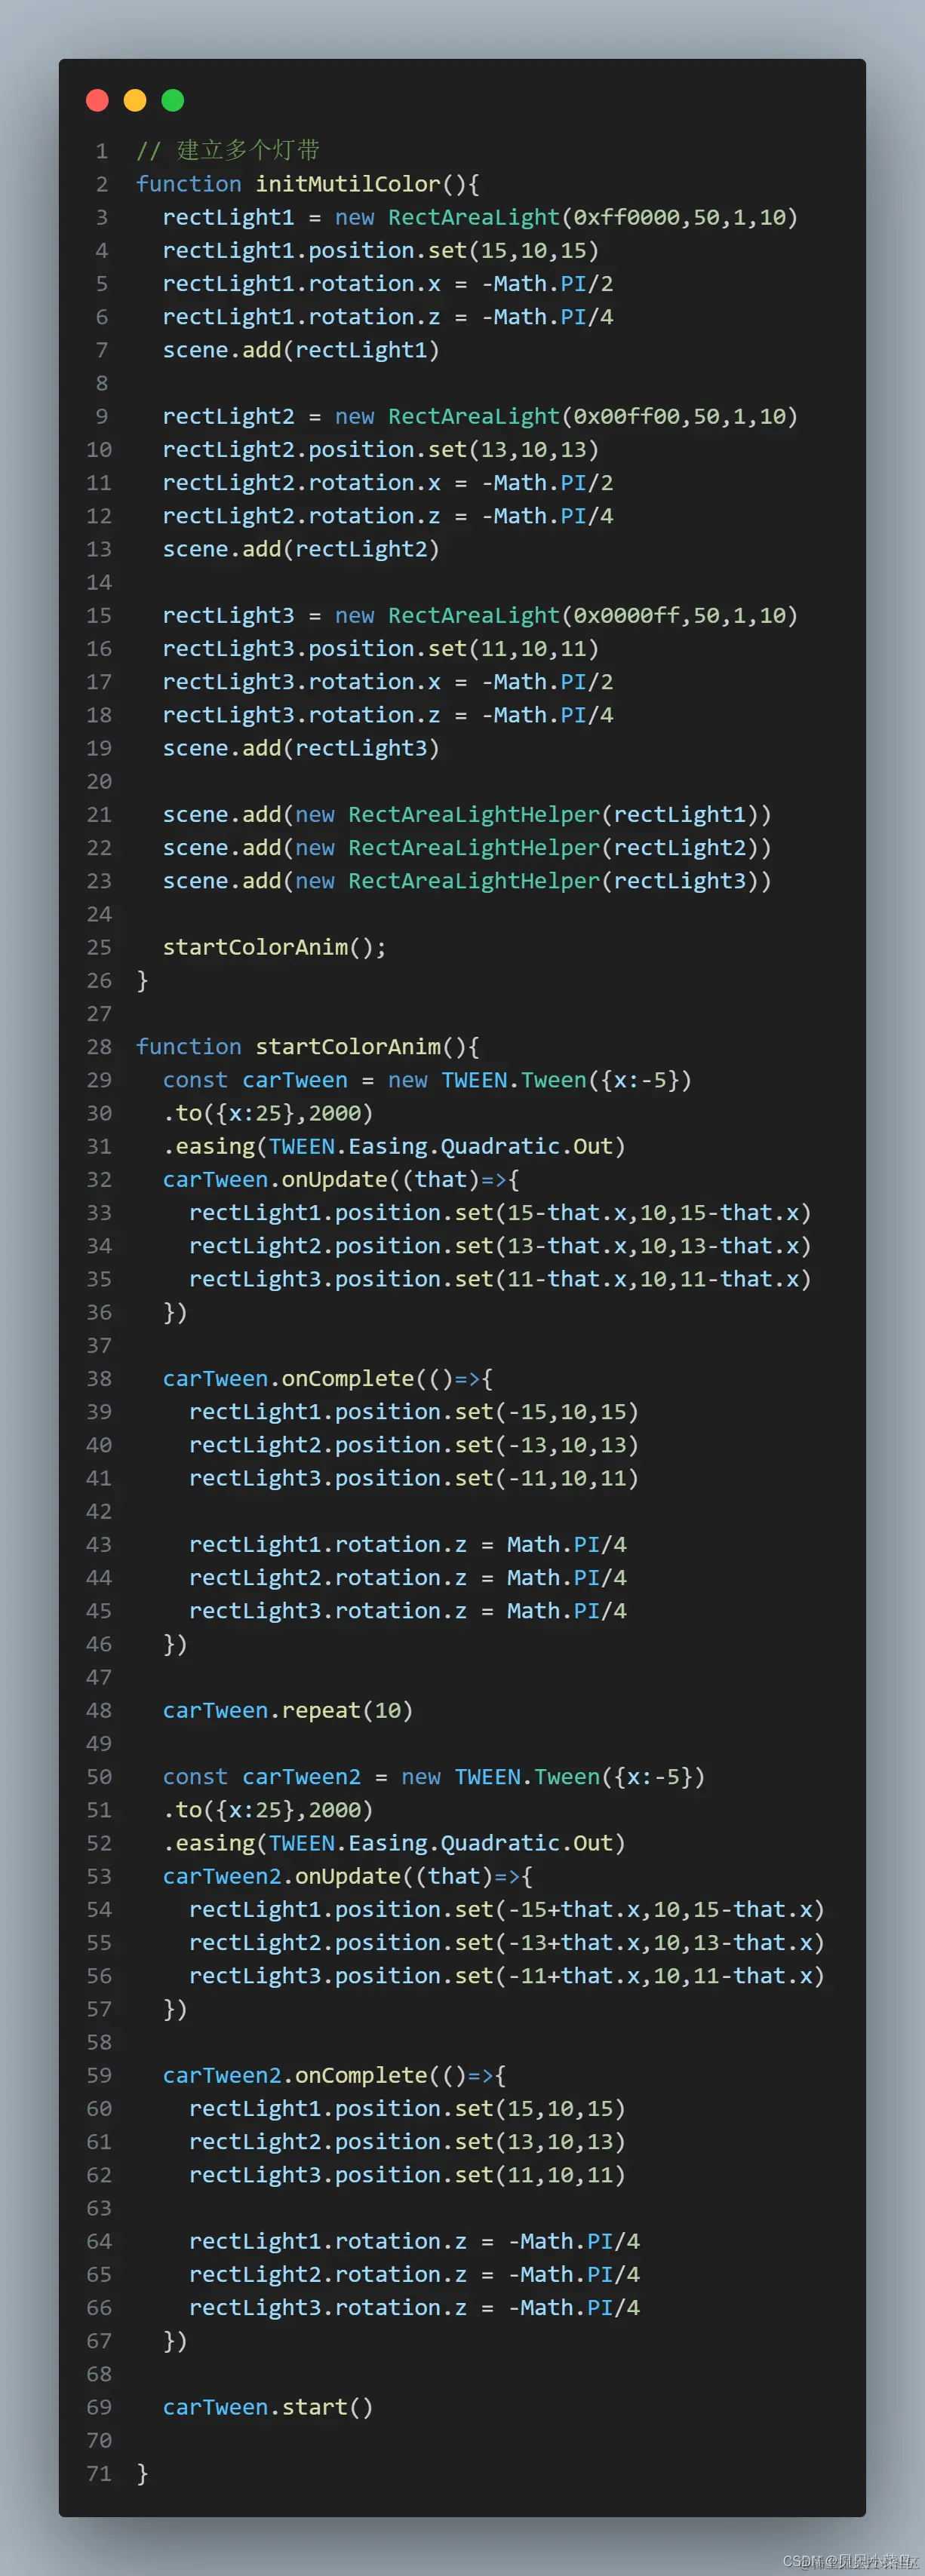Click "function initMutilColor(){" declaration
The width and height of the screenshot is (925, 2576).
click(308, 184)
